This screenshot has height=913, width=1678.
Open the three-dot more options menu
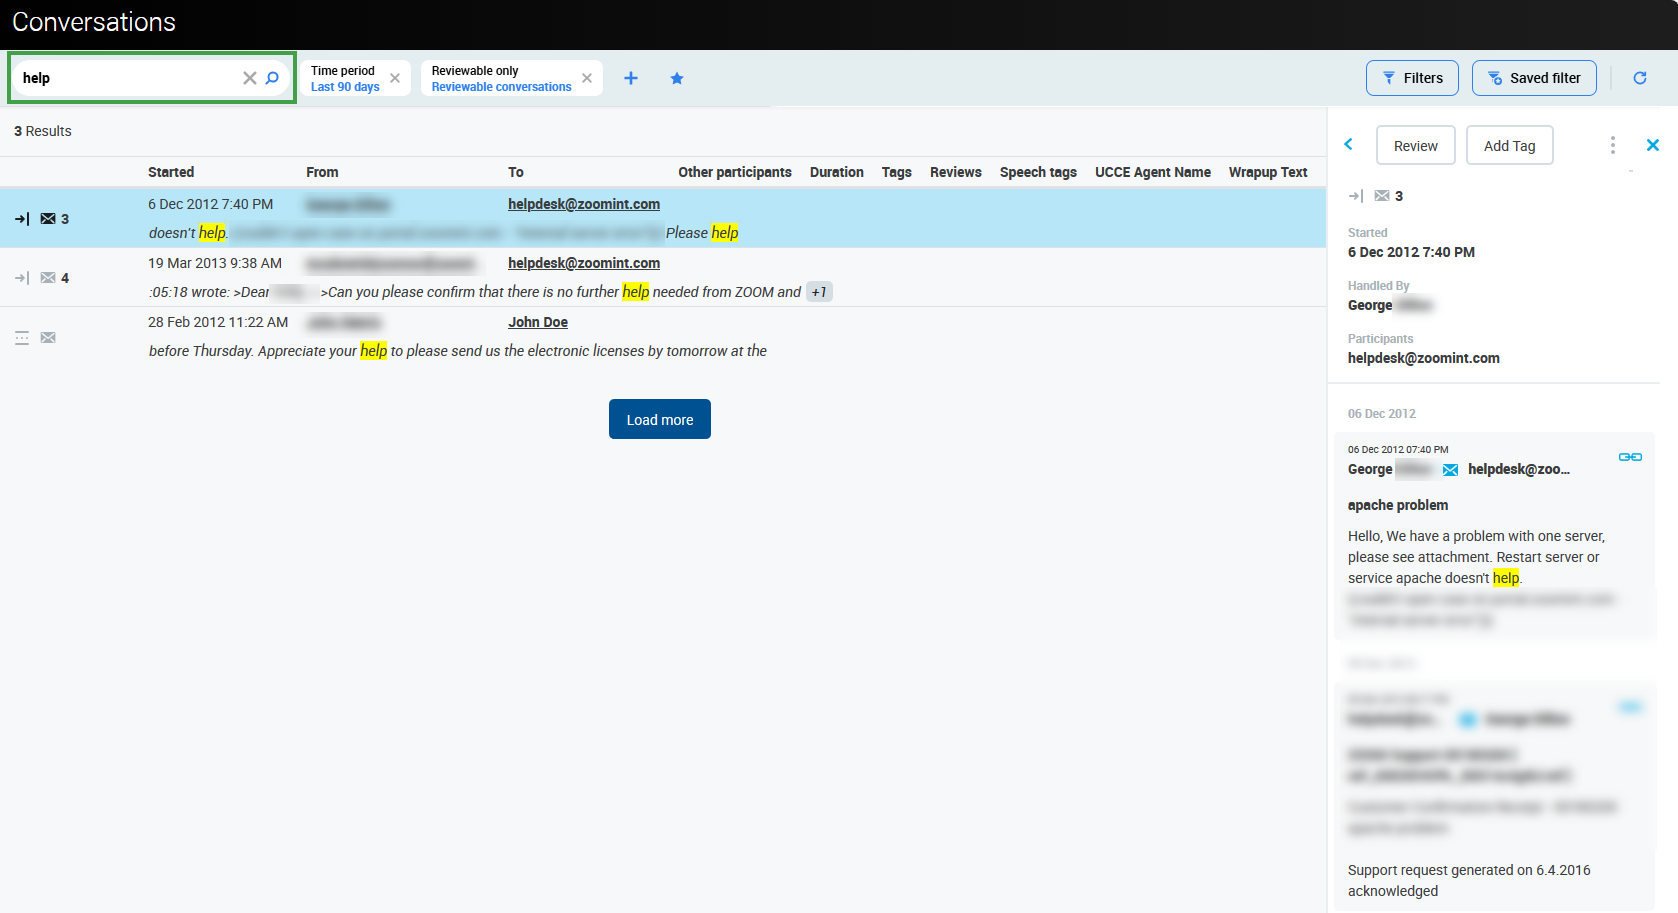click(1612, 145)
